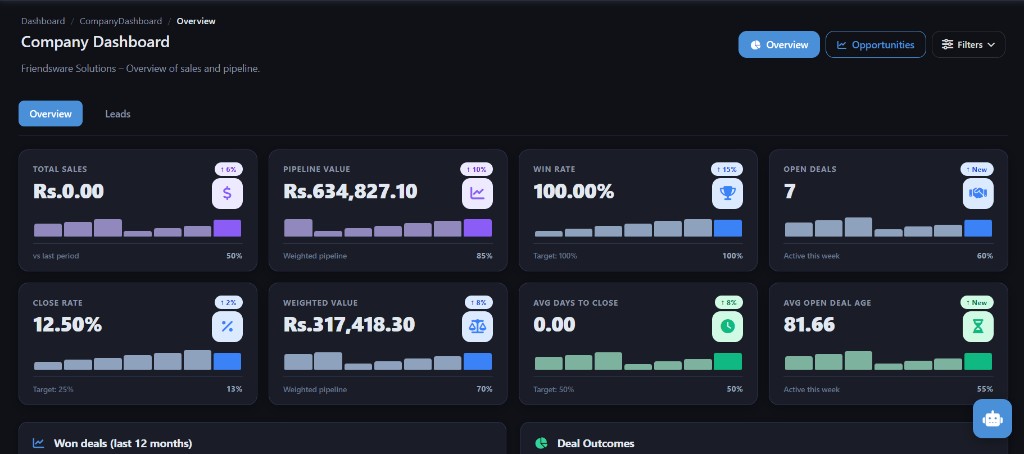1024x454 pixels.
Task: Click the chart icon beside Won deals heading
Action: tap(39, 443)
